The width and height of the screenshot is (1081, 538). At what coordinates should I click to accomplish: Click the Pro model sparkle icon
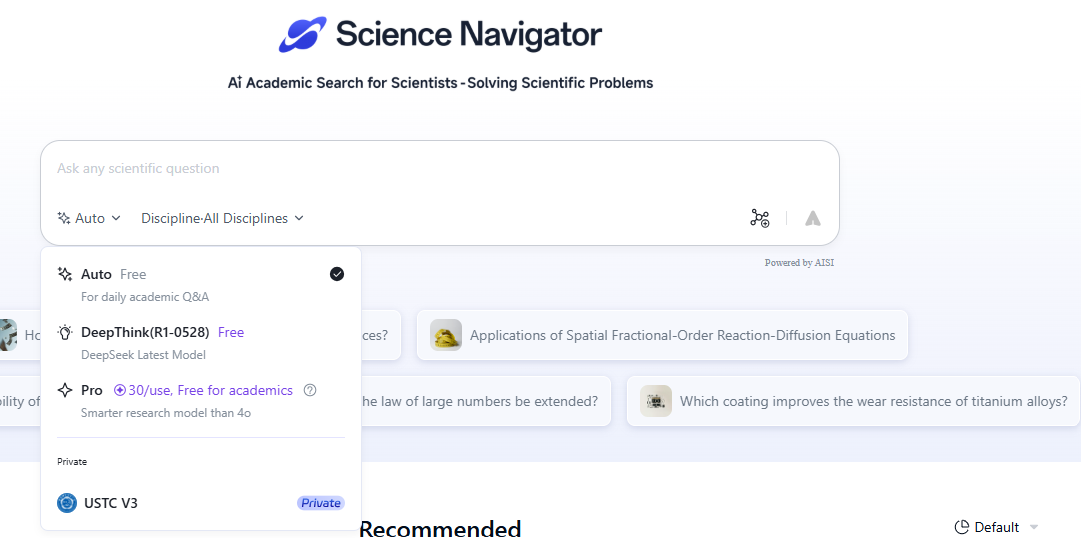(x=65, y=390)
